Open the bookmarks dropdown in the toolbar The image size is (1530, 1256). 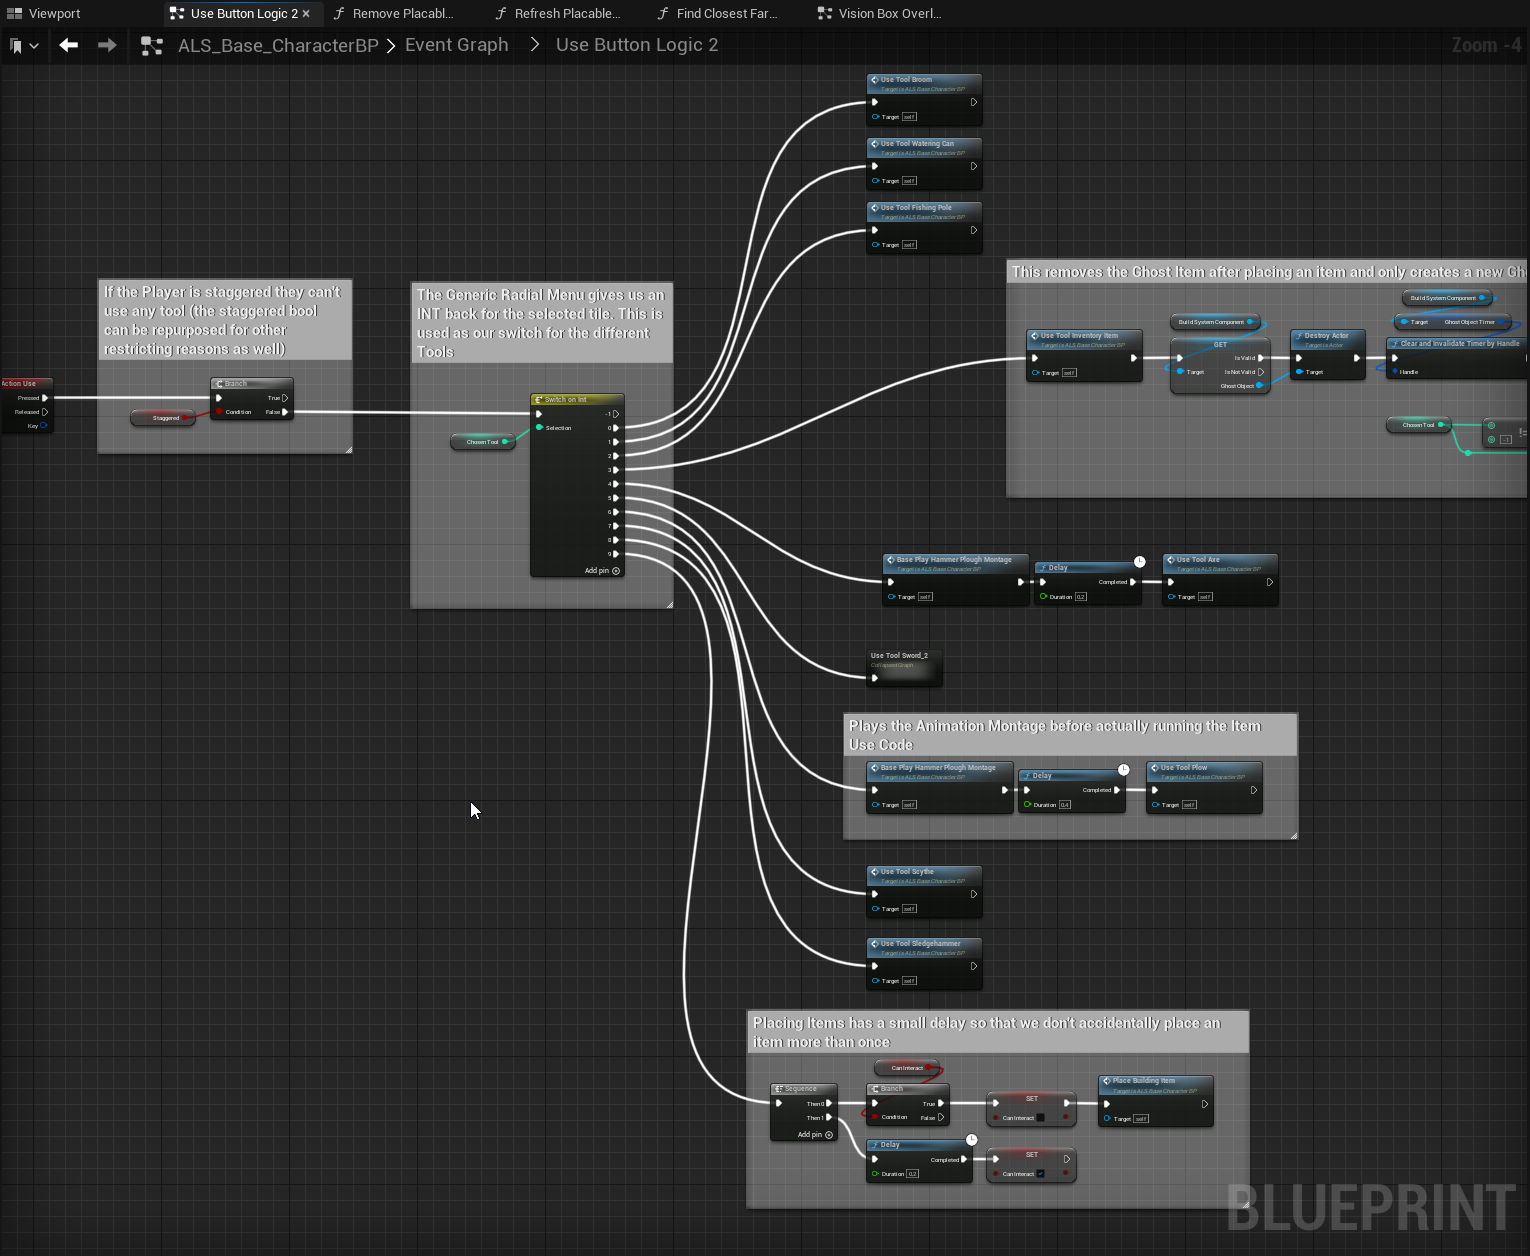coord(24,46)
